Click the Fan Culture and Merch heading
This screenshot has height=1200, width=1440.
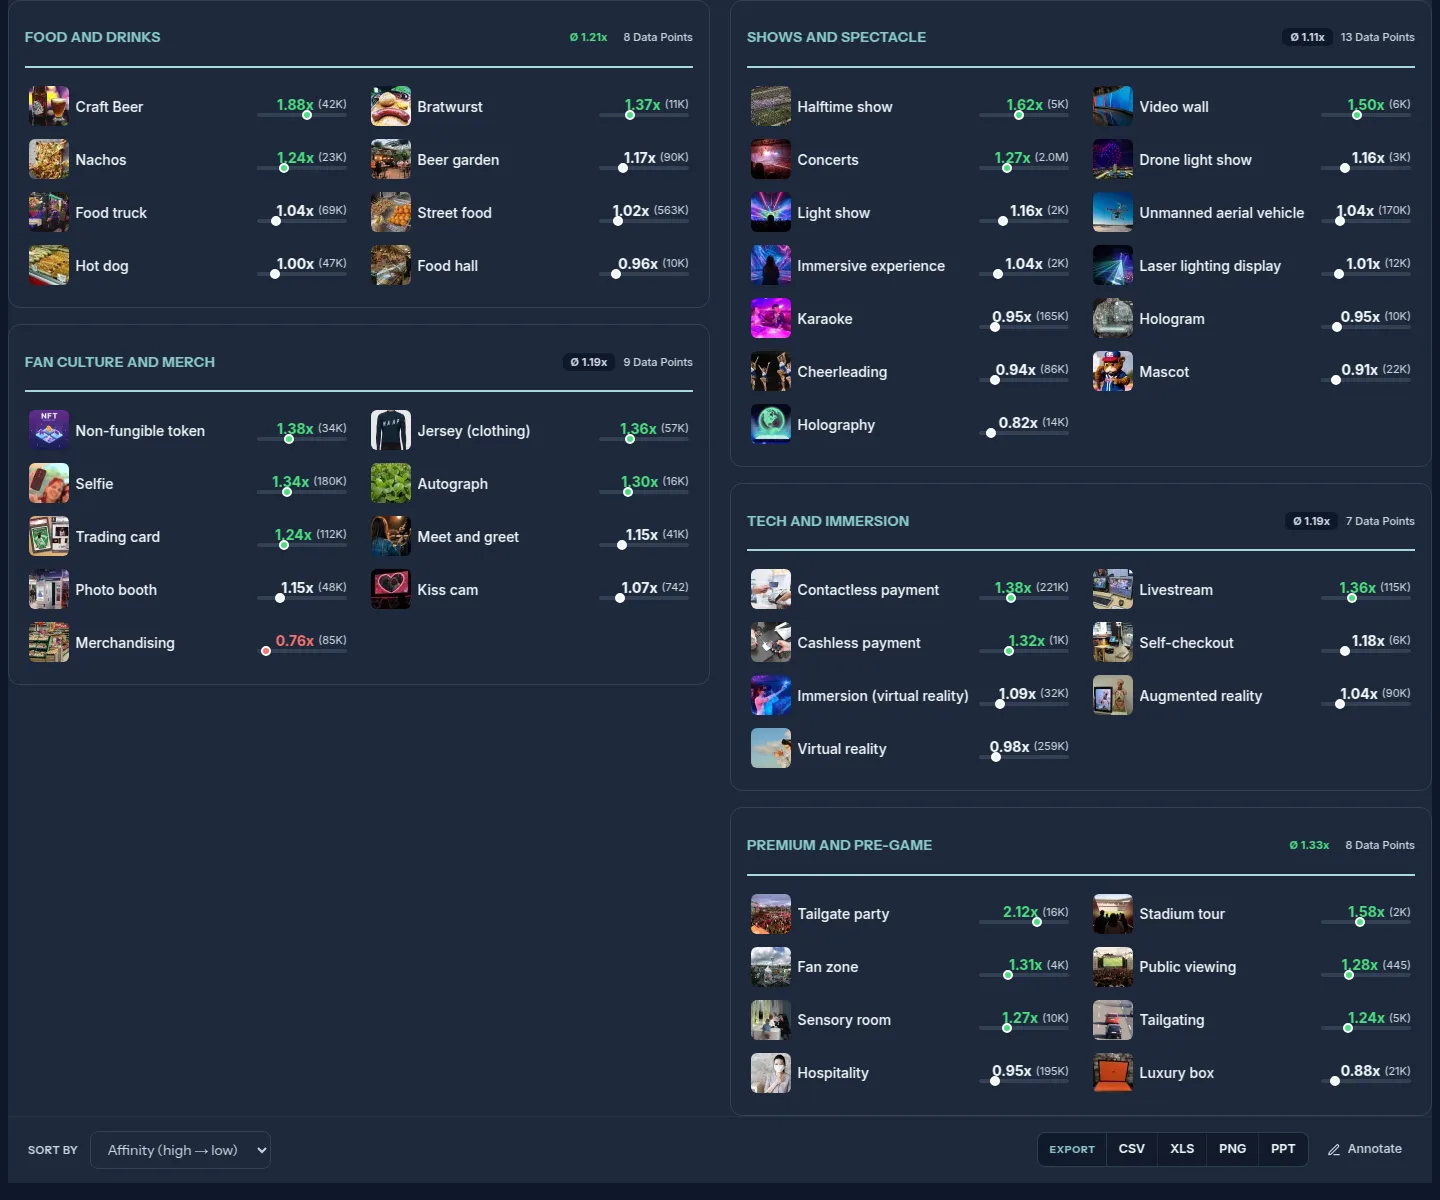point(120,362)
